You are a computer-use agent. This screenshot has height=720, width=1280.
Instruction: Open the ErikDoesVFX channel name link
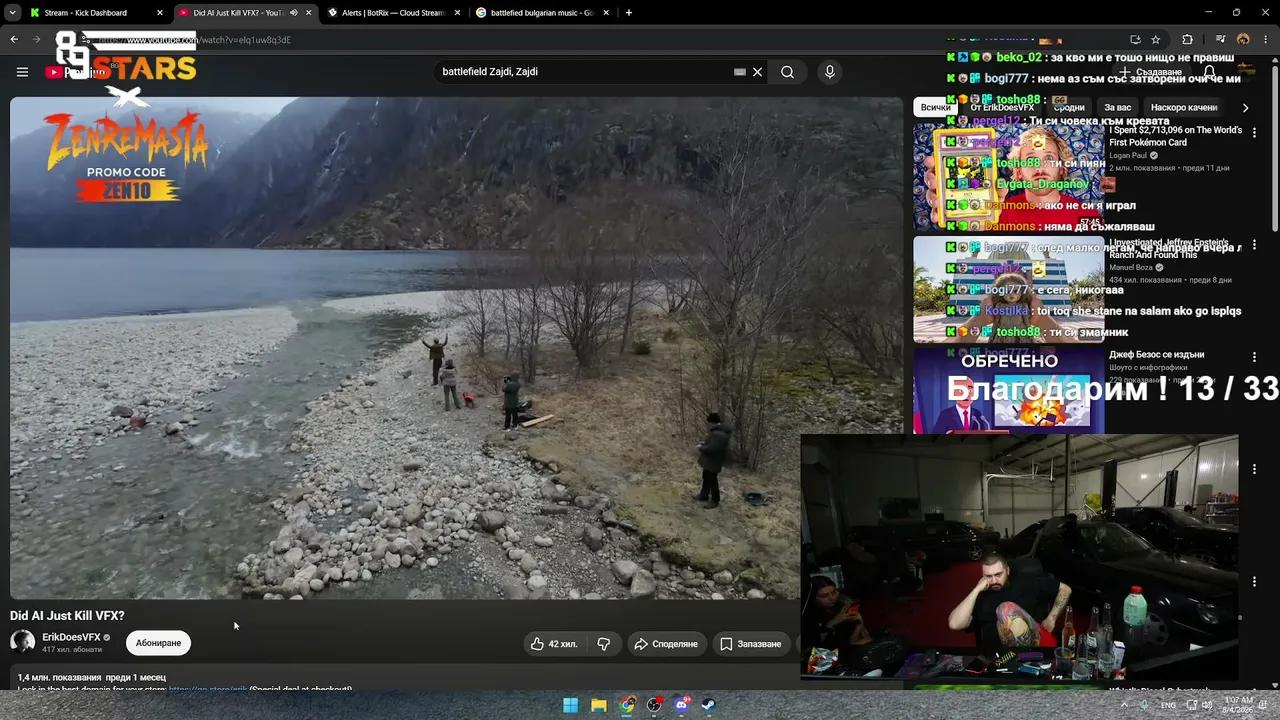tap(71, 637)
